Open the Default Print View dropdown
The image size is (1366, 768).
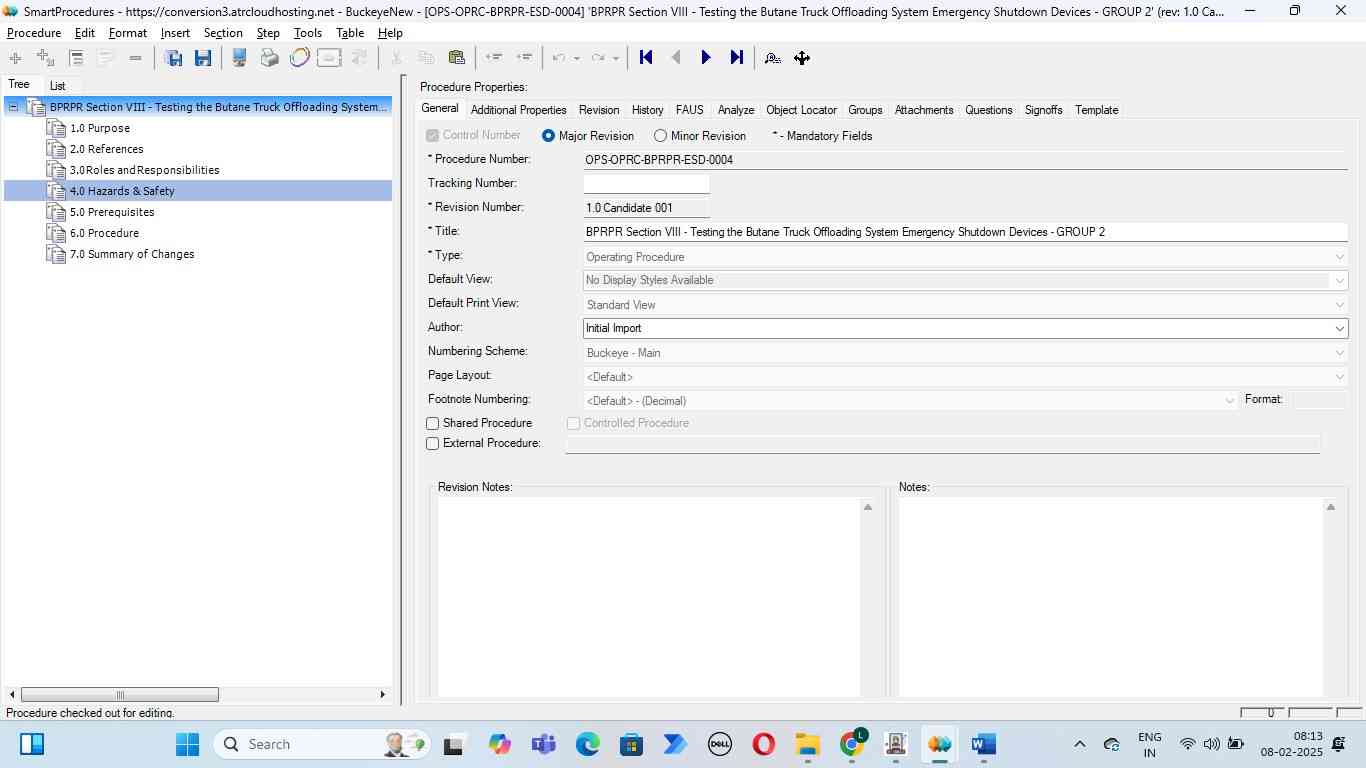click(1339, 305)
